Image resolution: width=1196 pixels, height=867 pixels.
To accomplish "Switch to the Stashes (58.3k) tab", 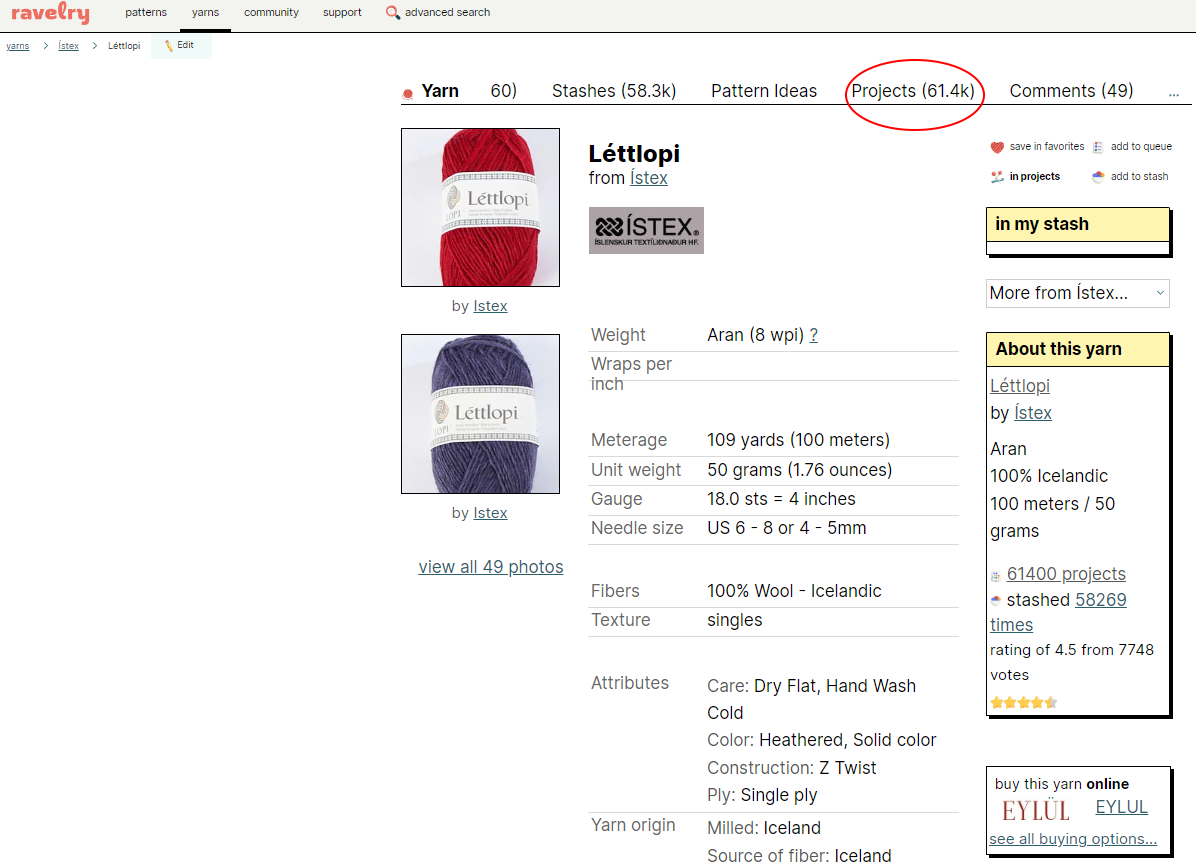I will [x=614, y=91].
